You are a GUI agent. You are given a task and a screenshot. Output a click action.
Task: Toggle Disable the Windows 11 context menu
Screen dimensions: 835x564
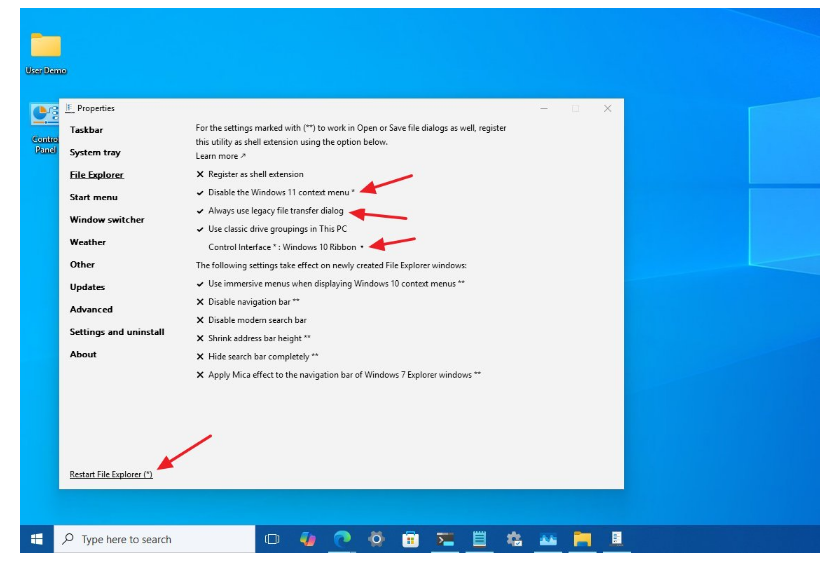[277, 192]
